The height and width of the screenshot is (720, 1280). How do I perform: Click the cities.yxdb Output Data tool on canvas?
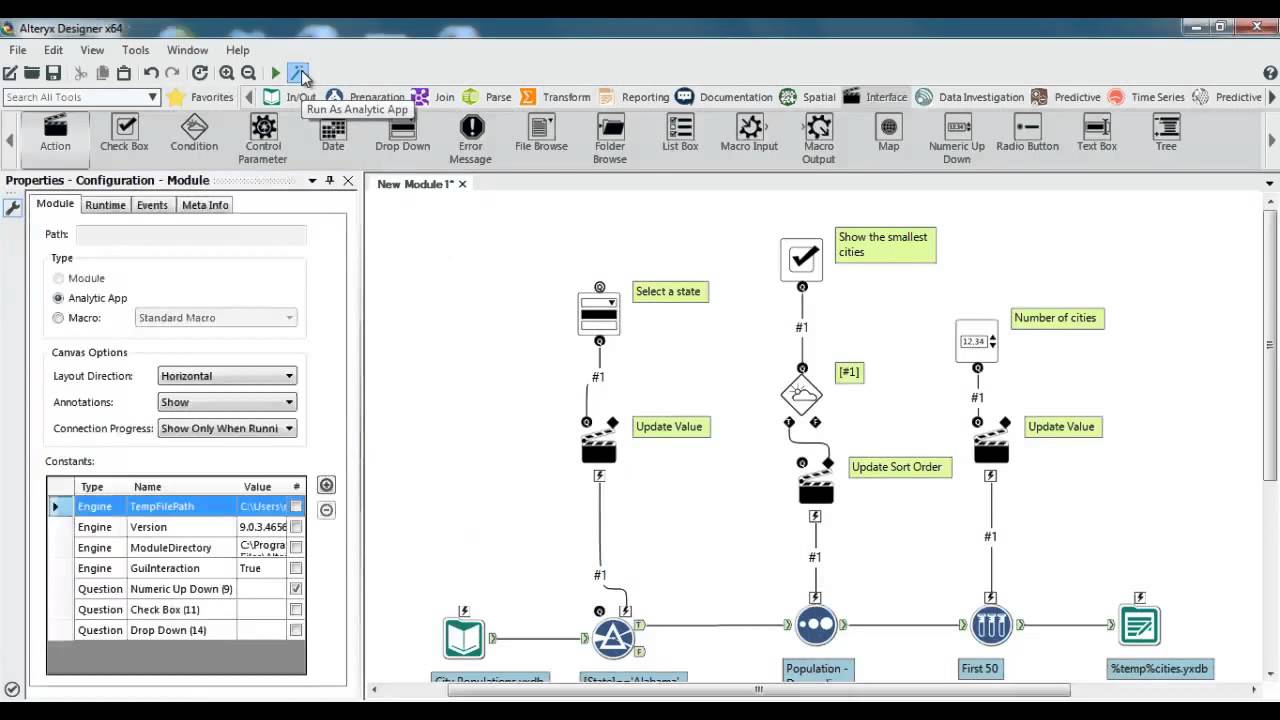click(x=1139, y=625)
